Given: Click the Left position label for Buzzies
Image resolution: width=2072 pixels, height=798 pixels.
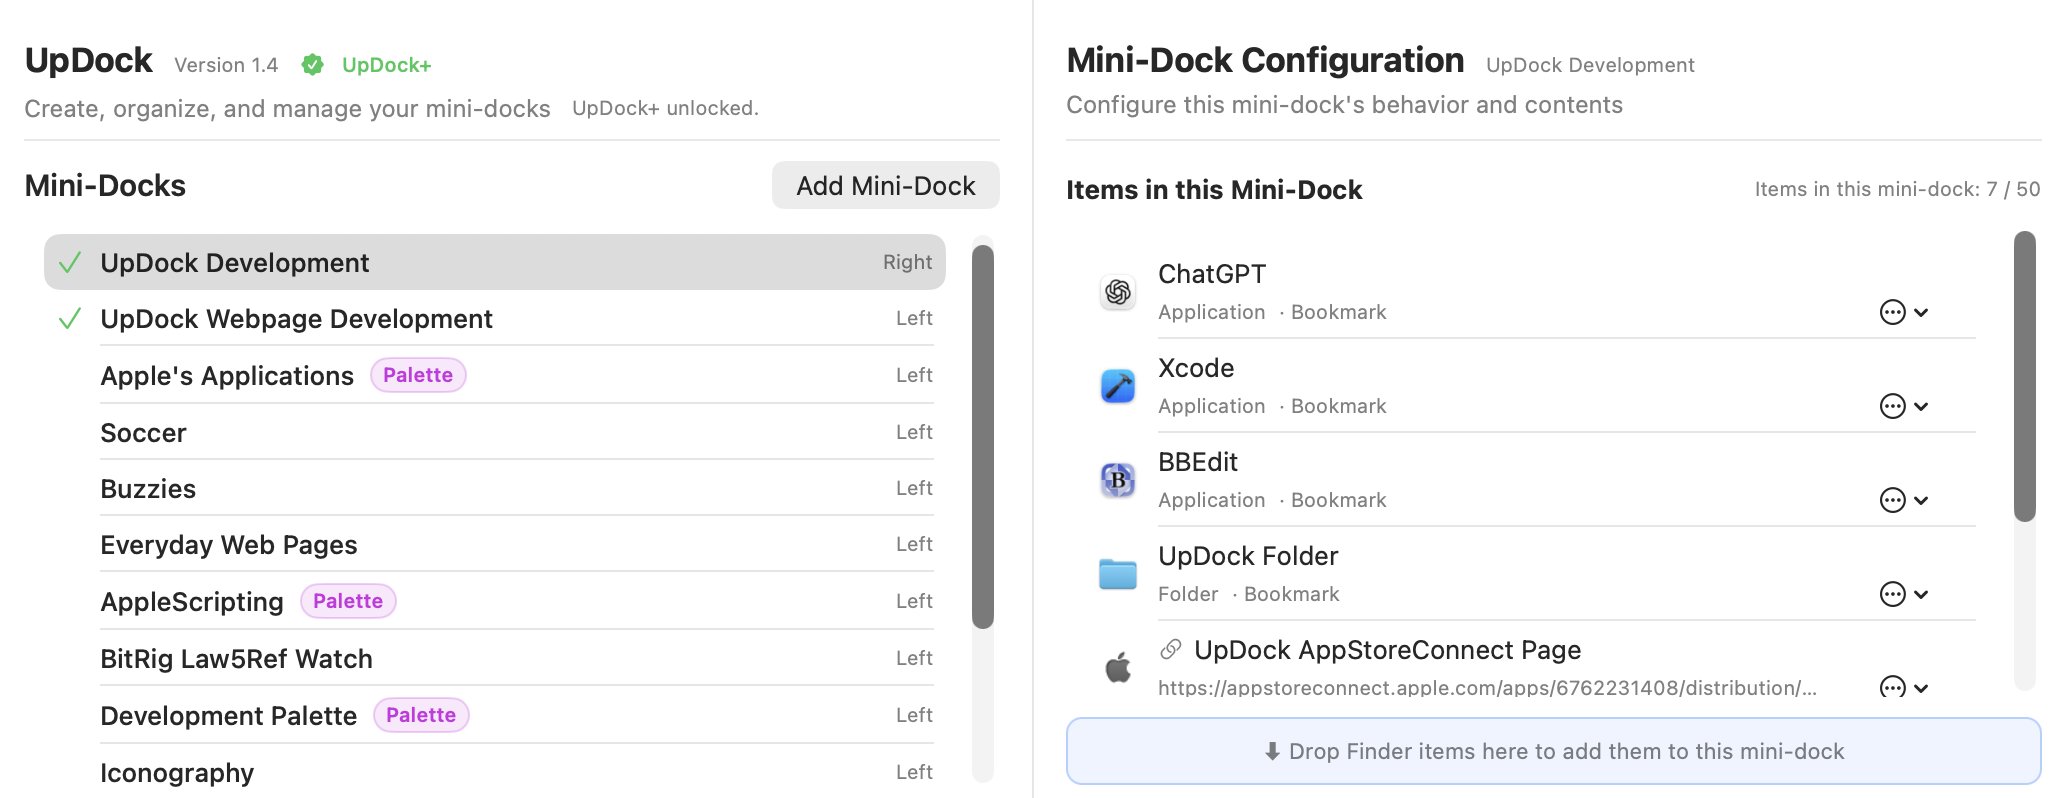Looking at the screenshot, I should pos(914,488).
